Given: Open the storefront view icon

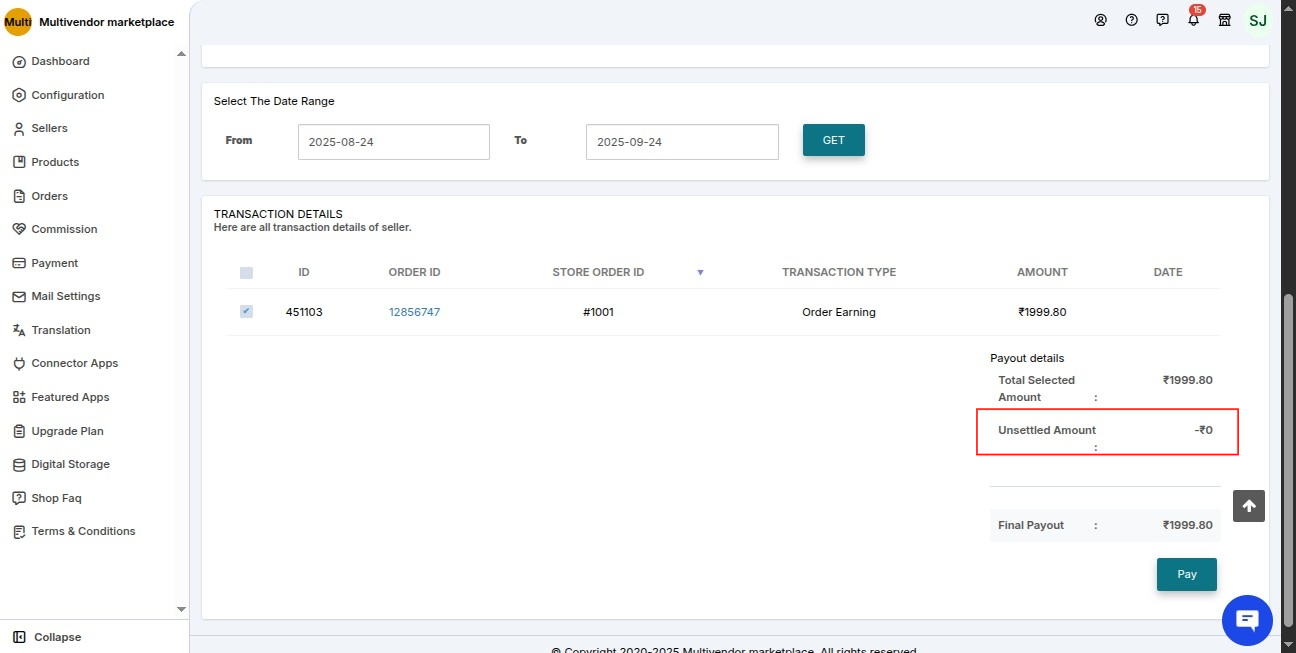Looking at the screenshot, I should (x=1224, y=20).
